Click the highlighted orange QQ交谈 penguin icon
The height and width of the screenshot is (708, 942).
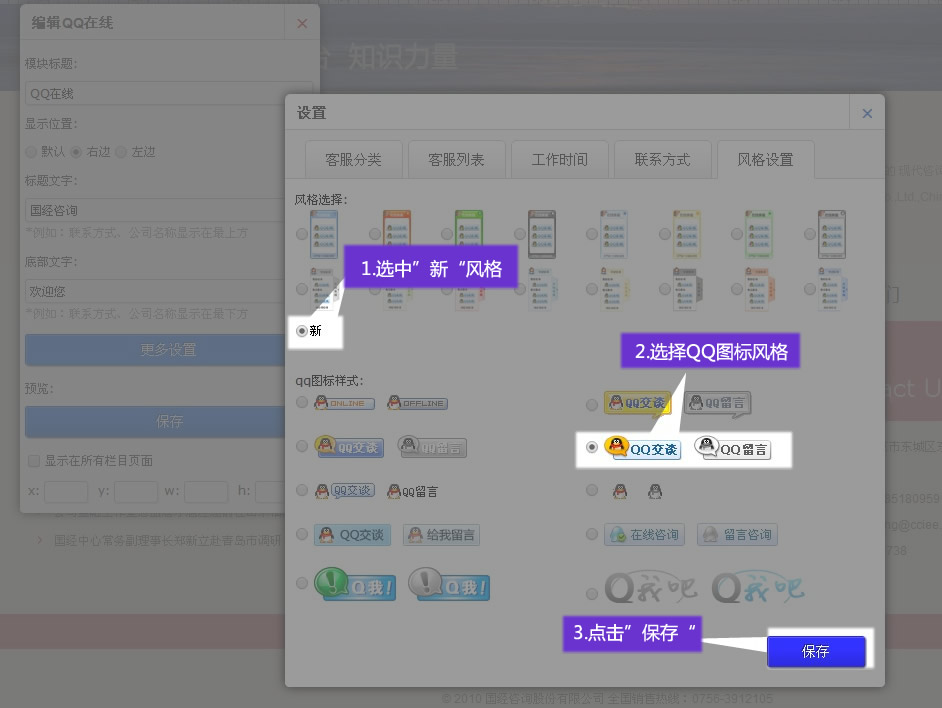point(642,448)
